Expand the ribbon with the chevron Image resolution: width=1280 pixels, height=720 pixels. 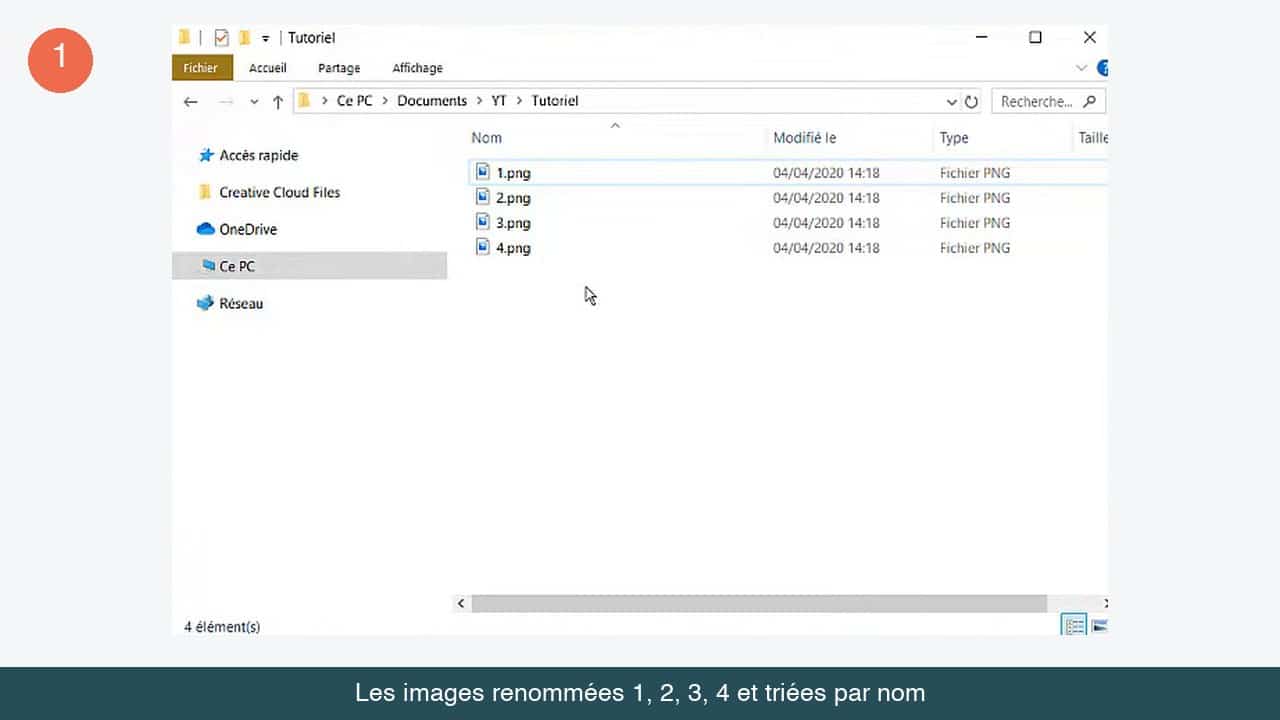click(1081, 68)
